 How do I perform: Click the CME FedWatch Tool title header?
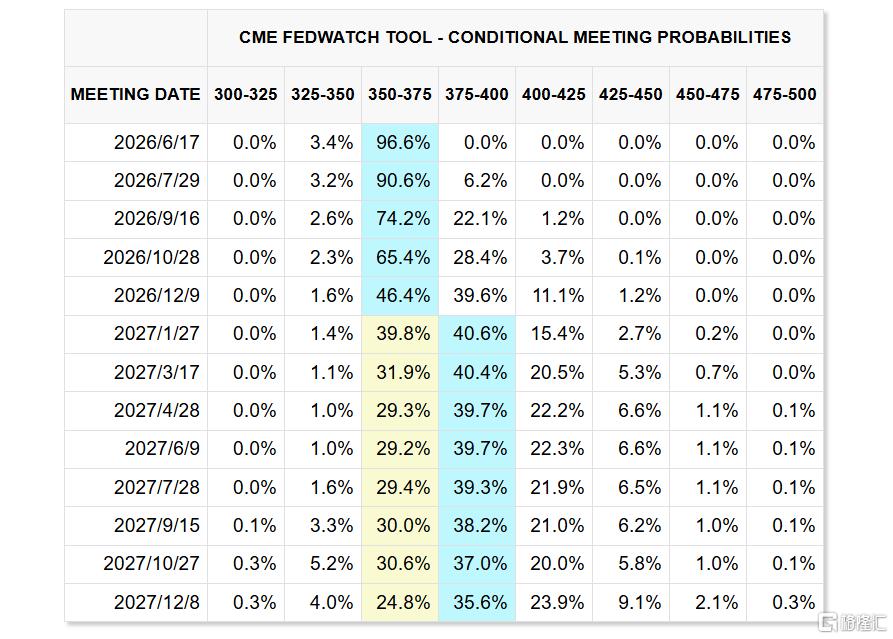coord(515,38)
